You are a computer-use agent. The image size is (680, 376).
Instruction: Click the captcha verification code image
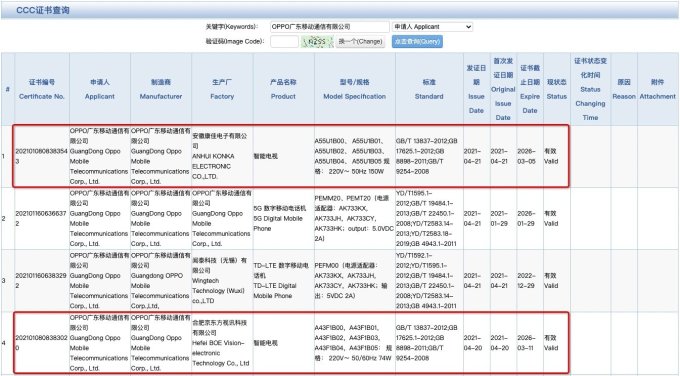click(317, 42)
